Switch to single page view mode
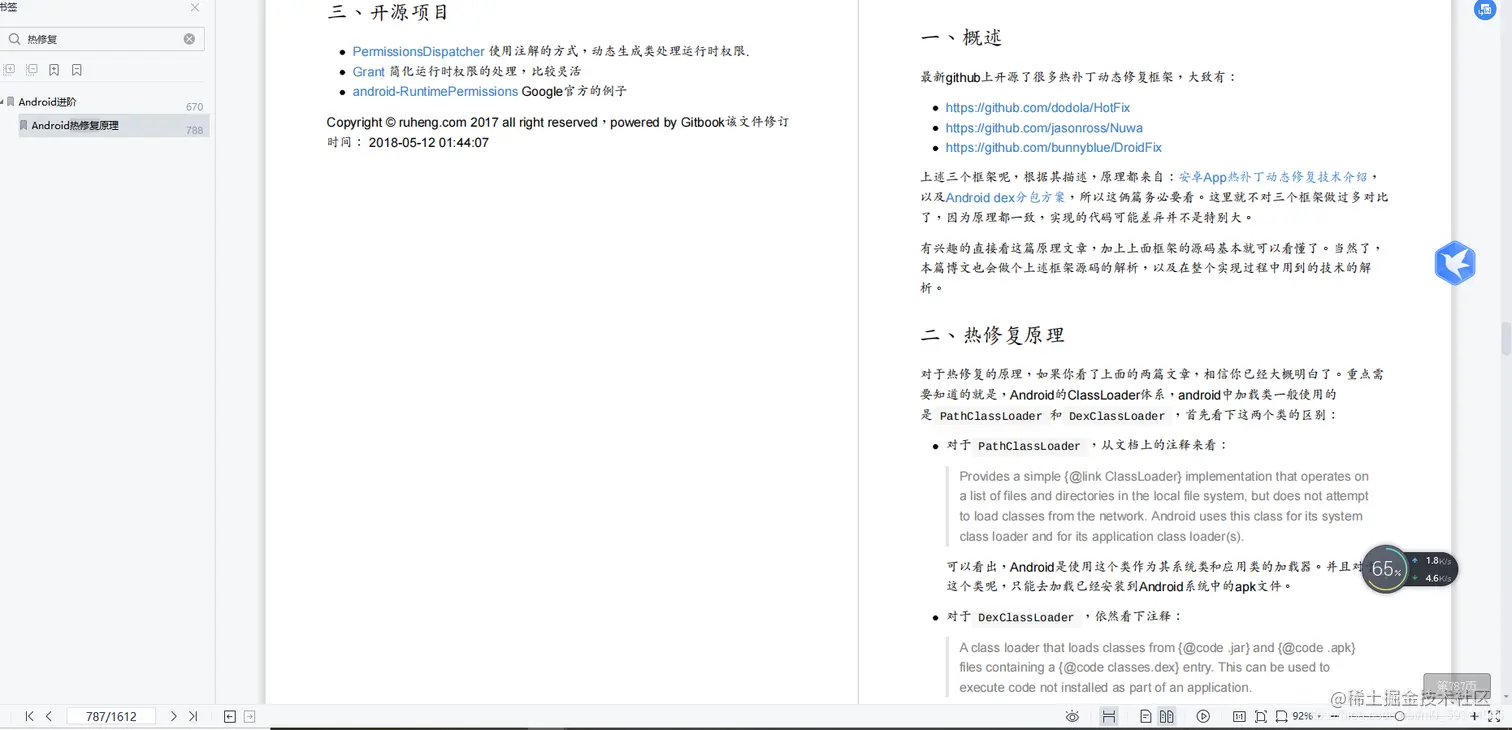Image resolution: width=1512 pixels, height=730 pixels. point(1145,716)
